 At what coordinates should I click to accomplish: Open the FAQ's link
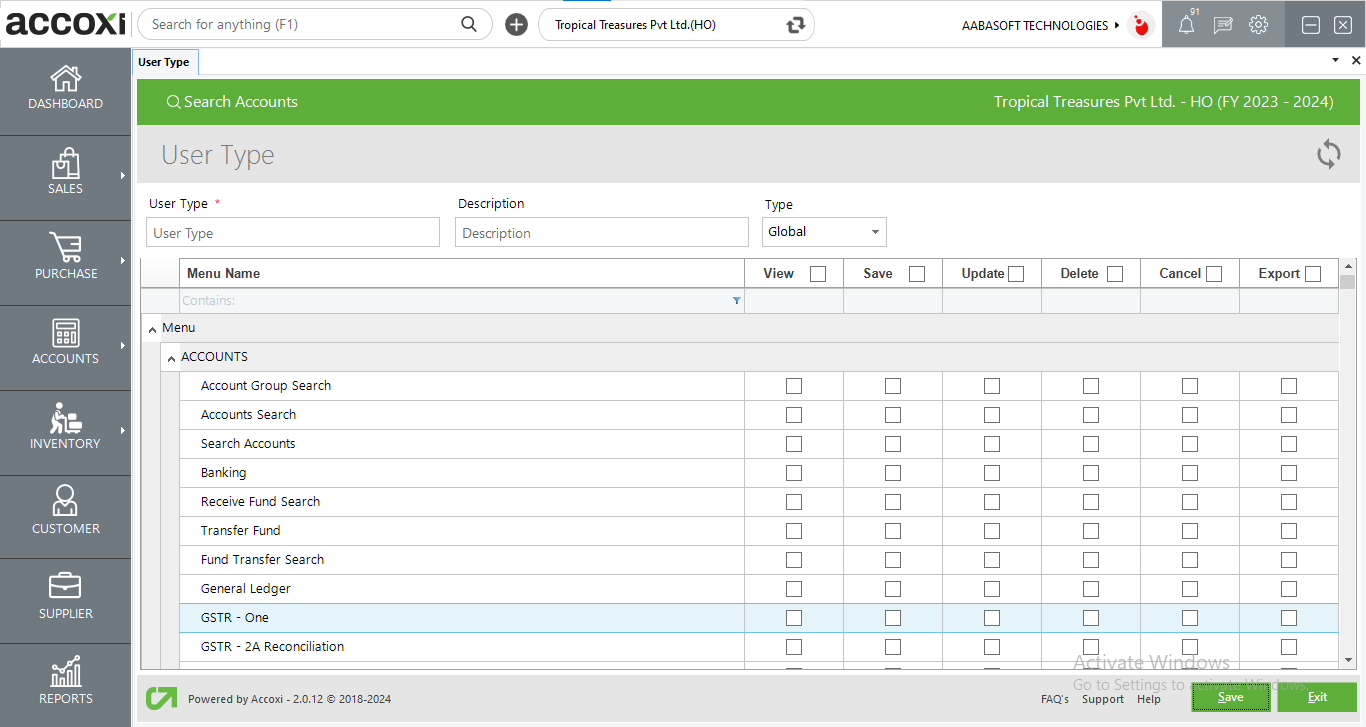point(1054,699)
